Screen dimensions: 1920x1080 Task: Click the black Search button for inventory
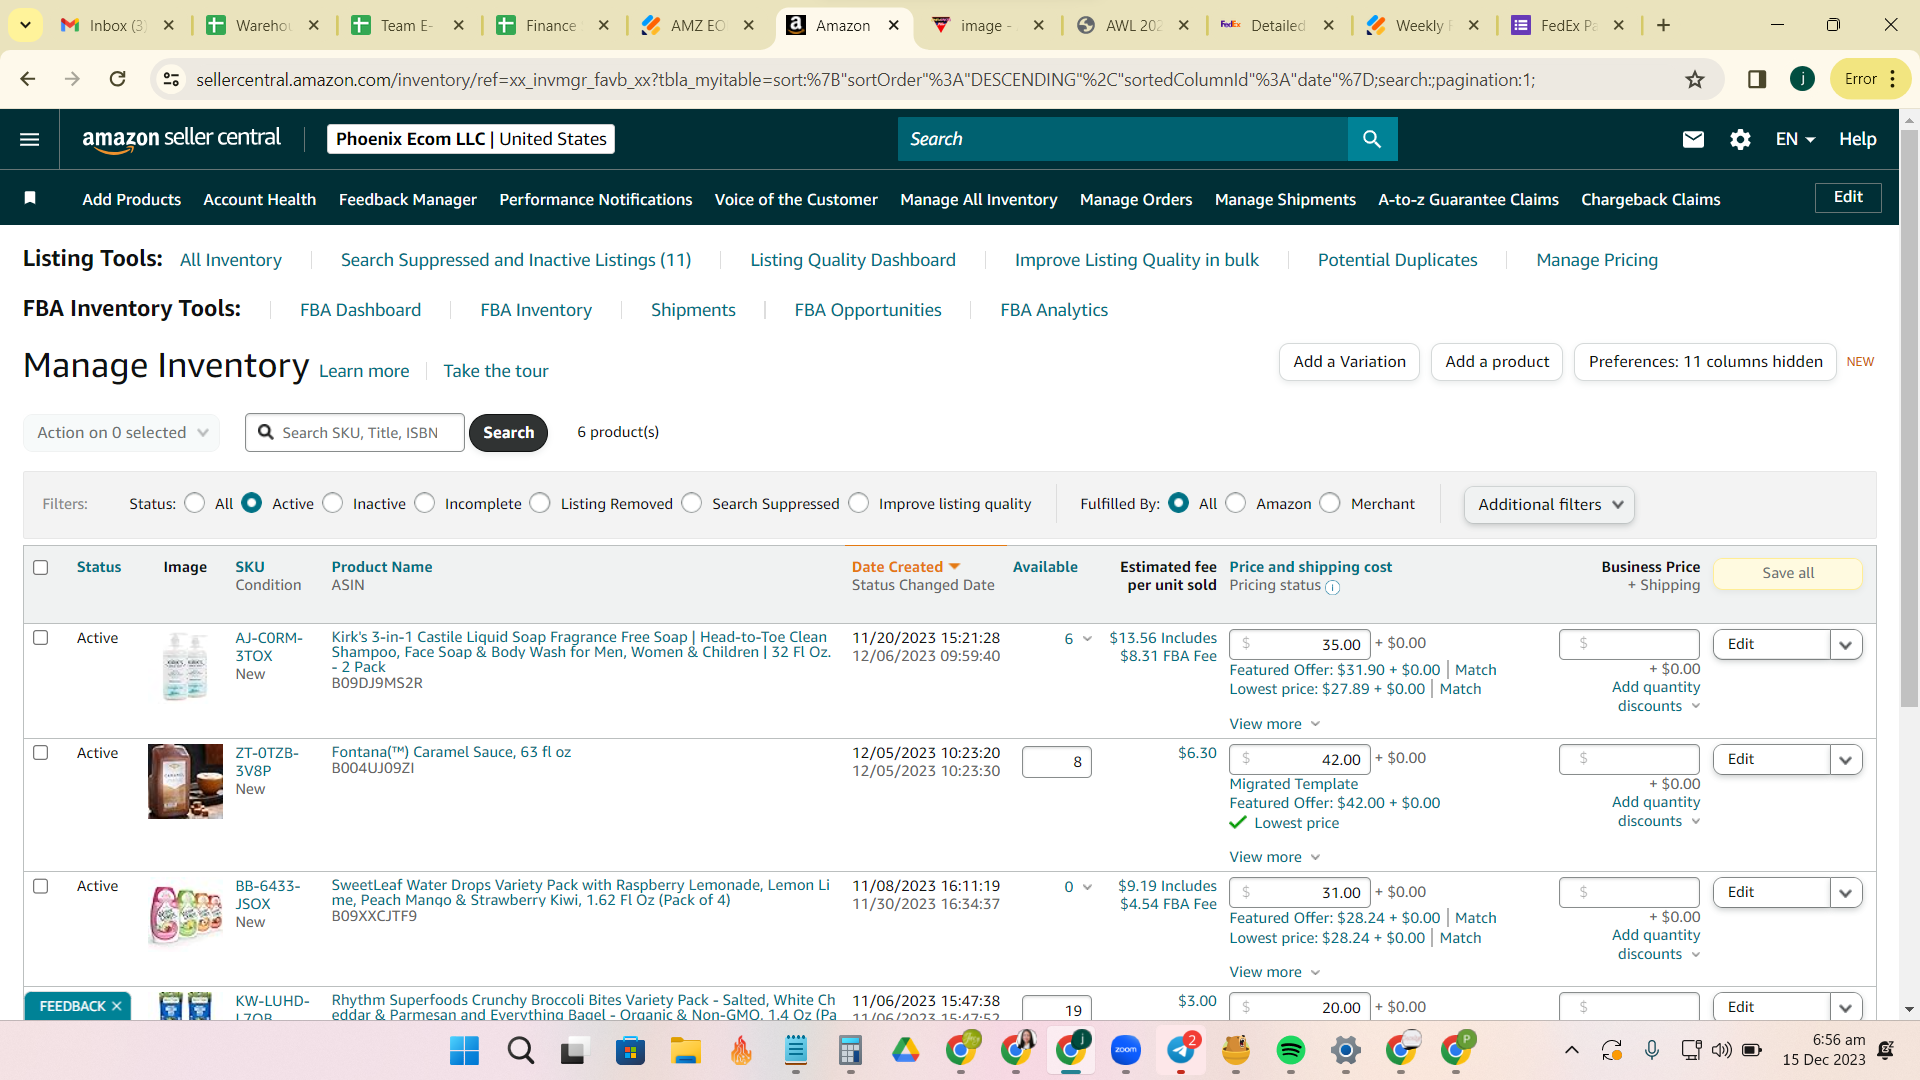click(508, 432)
